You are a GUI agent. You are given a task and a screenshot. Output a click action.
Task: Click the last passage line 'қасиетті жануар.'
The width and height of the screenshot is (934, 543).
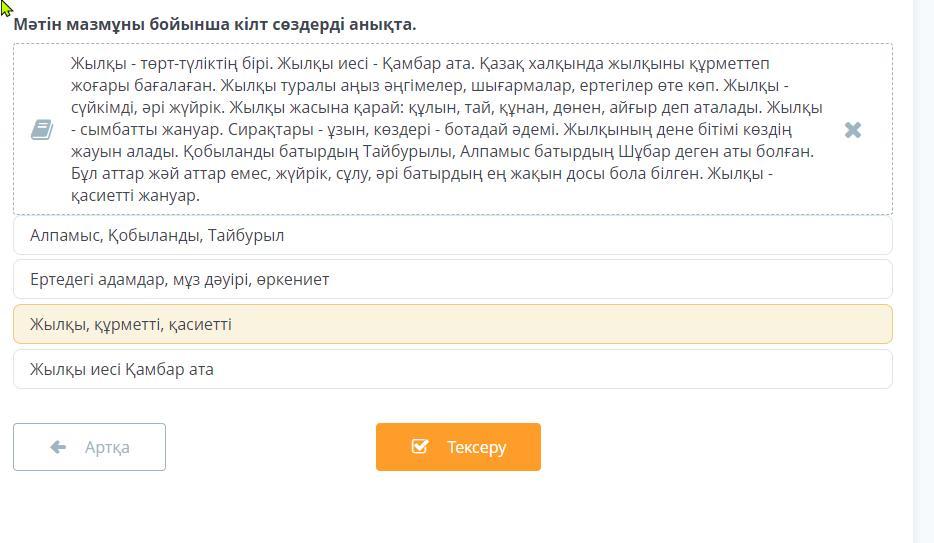pyautogui.click(x=135, y=195)
